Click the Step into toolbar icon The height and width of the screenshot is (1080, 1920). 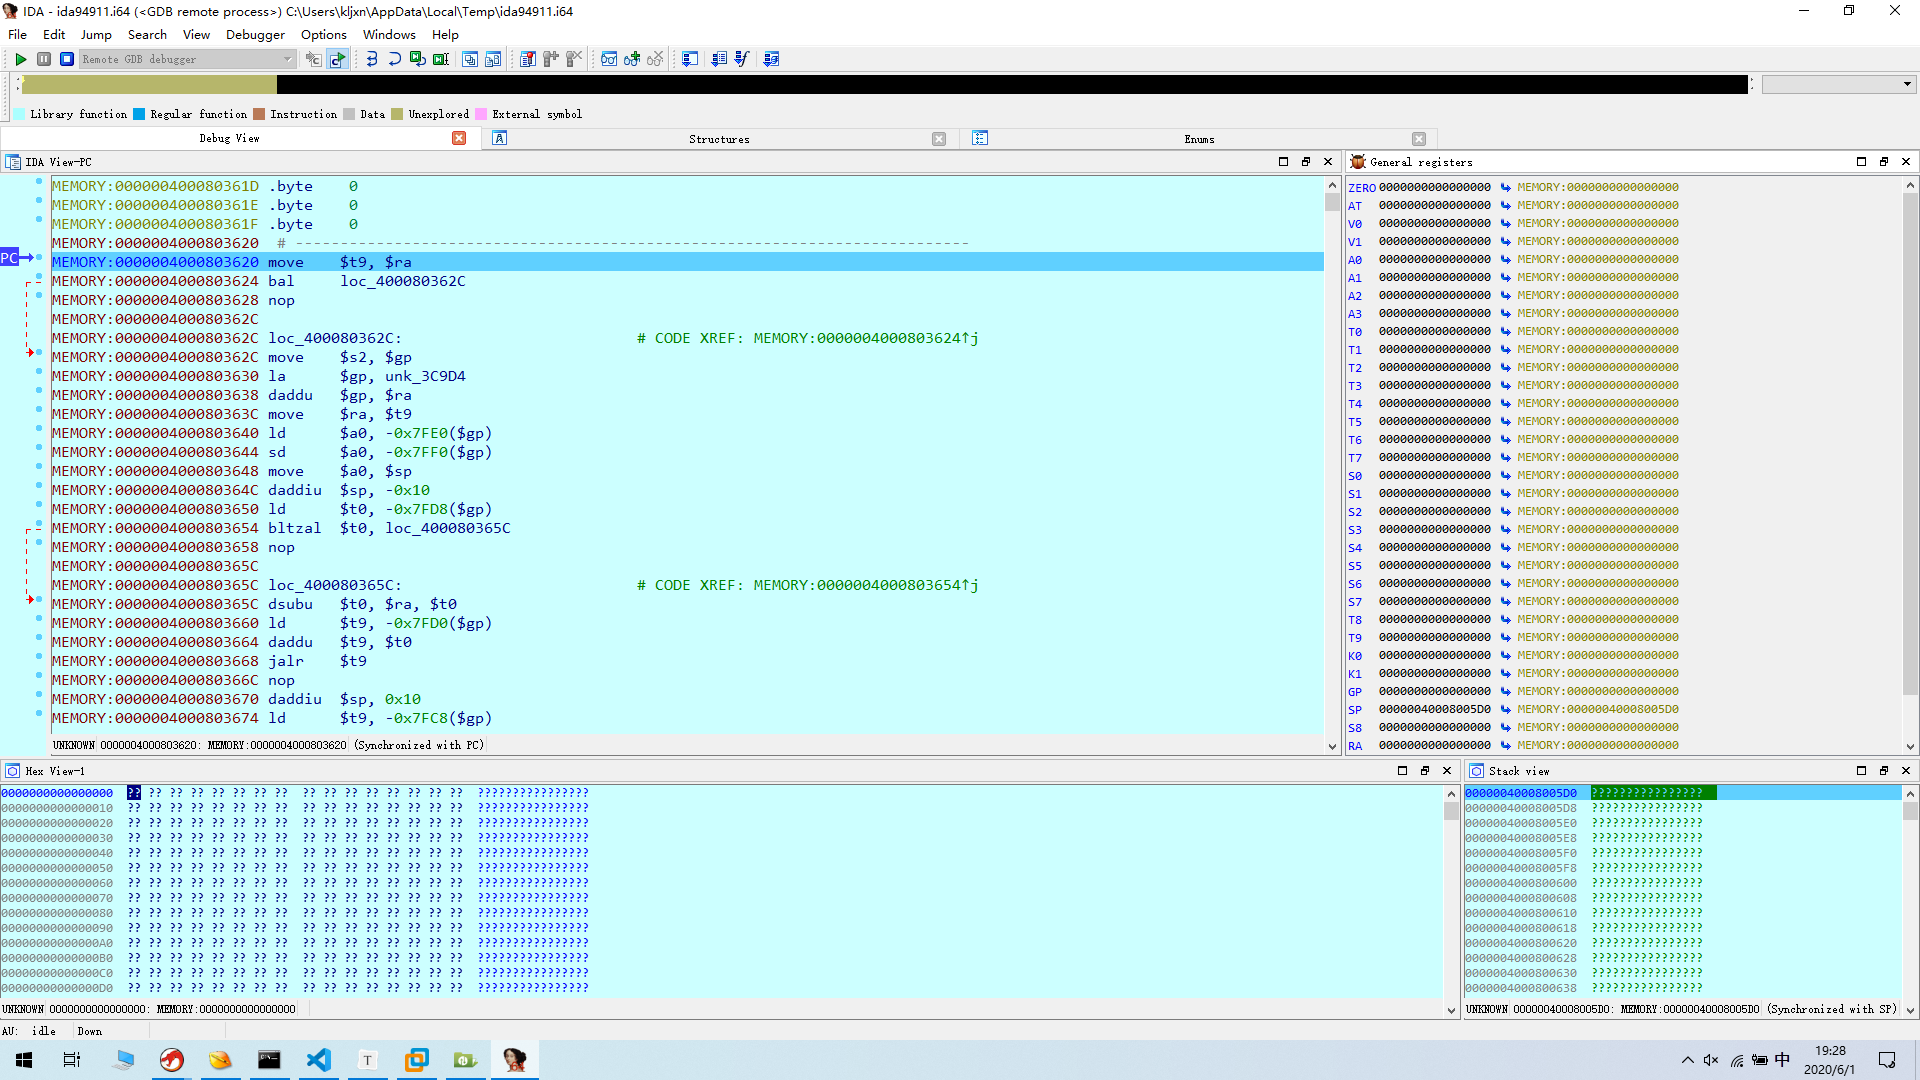(372, 59)
